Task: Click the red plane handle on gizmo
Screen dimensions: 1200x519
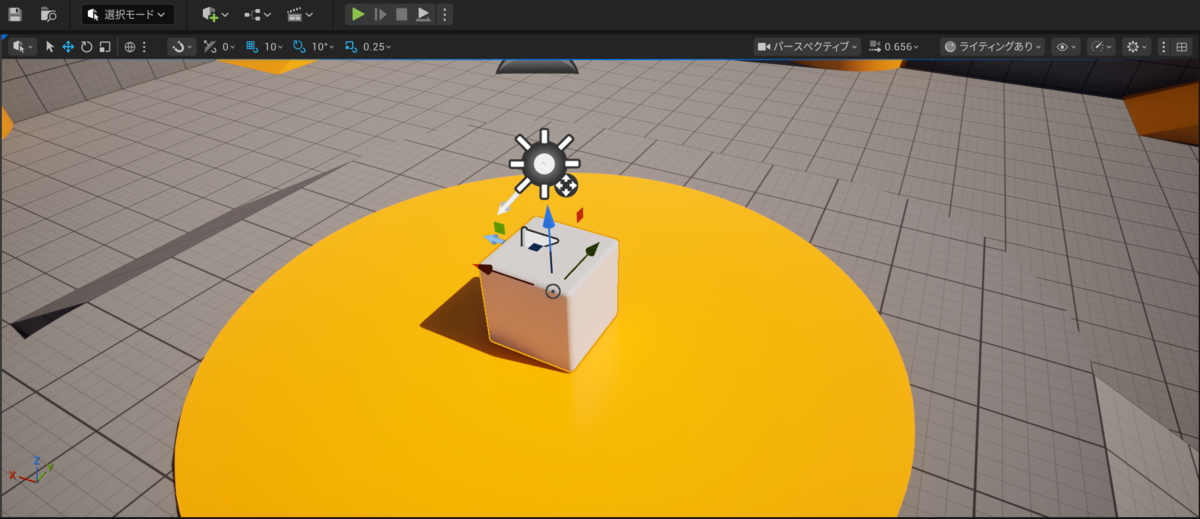Action: [x=579, y=214]
